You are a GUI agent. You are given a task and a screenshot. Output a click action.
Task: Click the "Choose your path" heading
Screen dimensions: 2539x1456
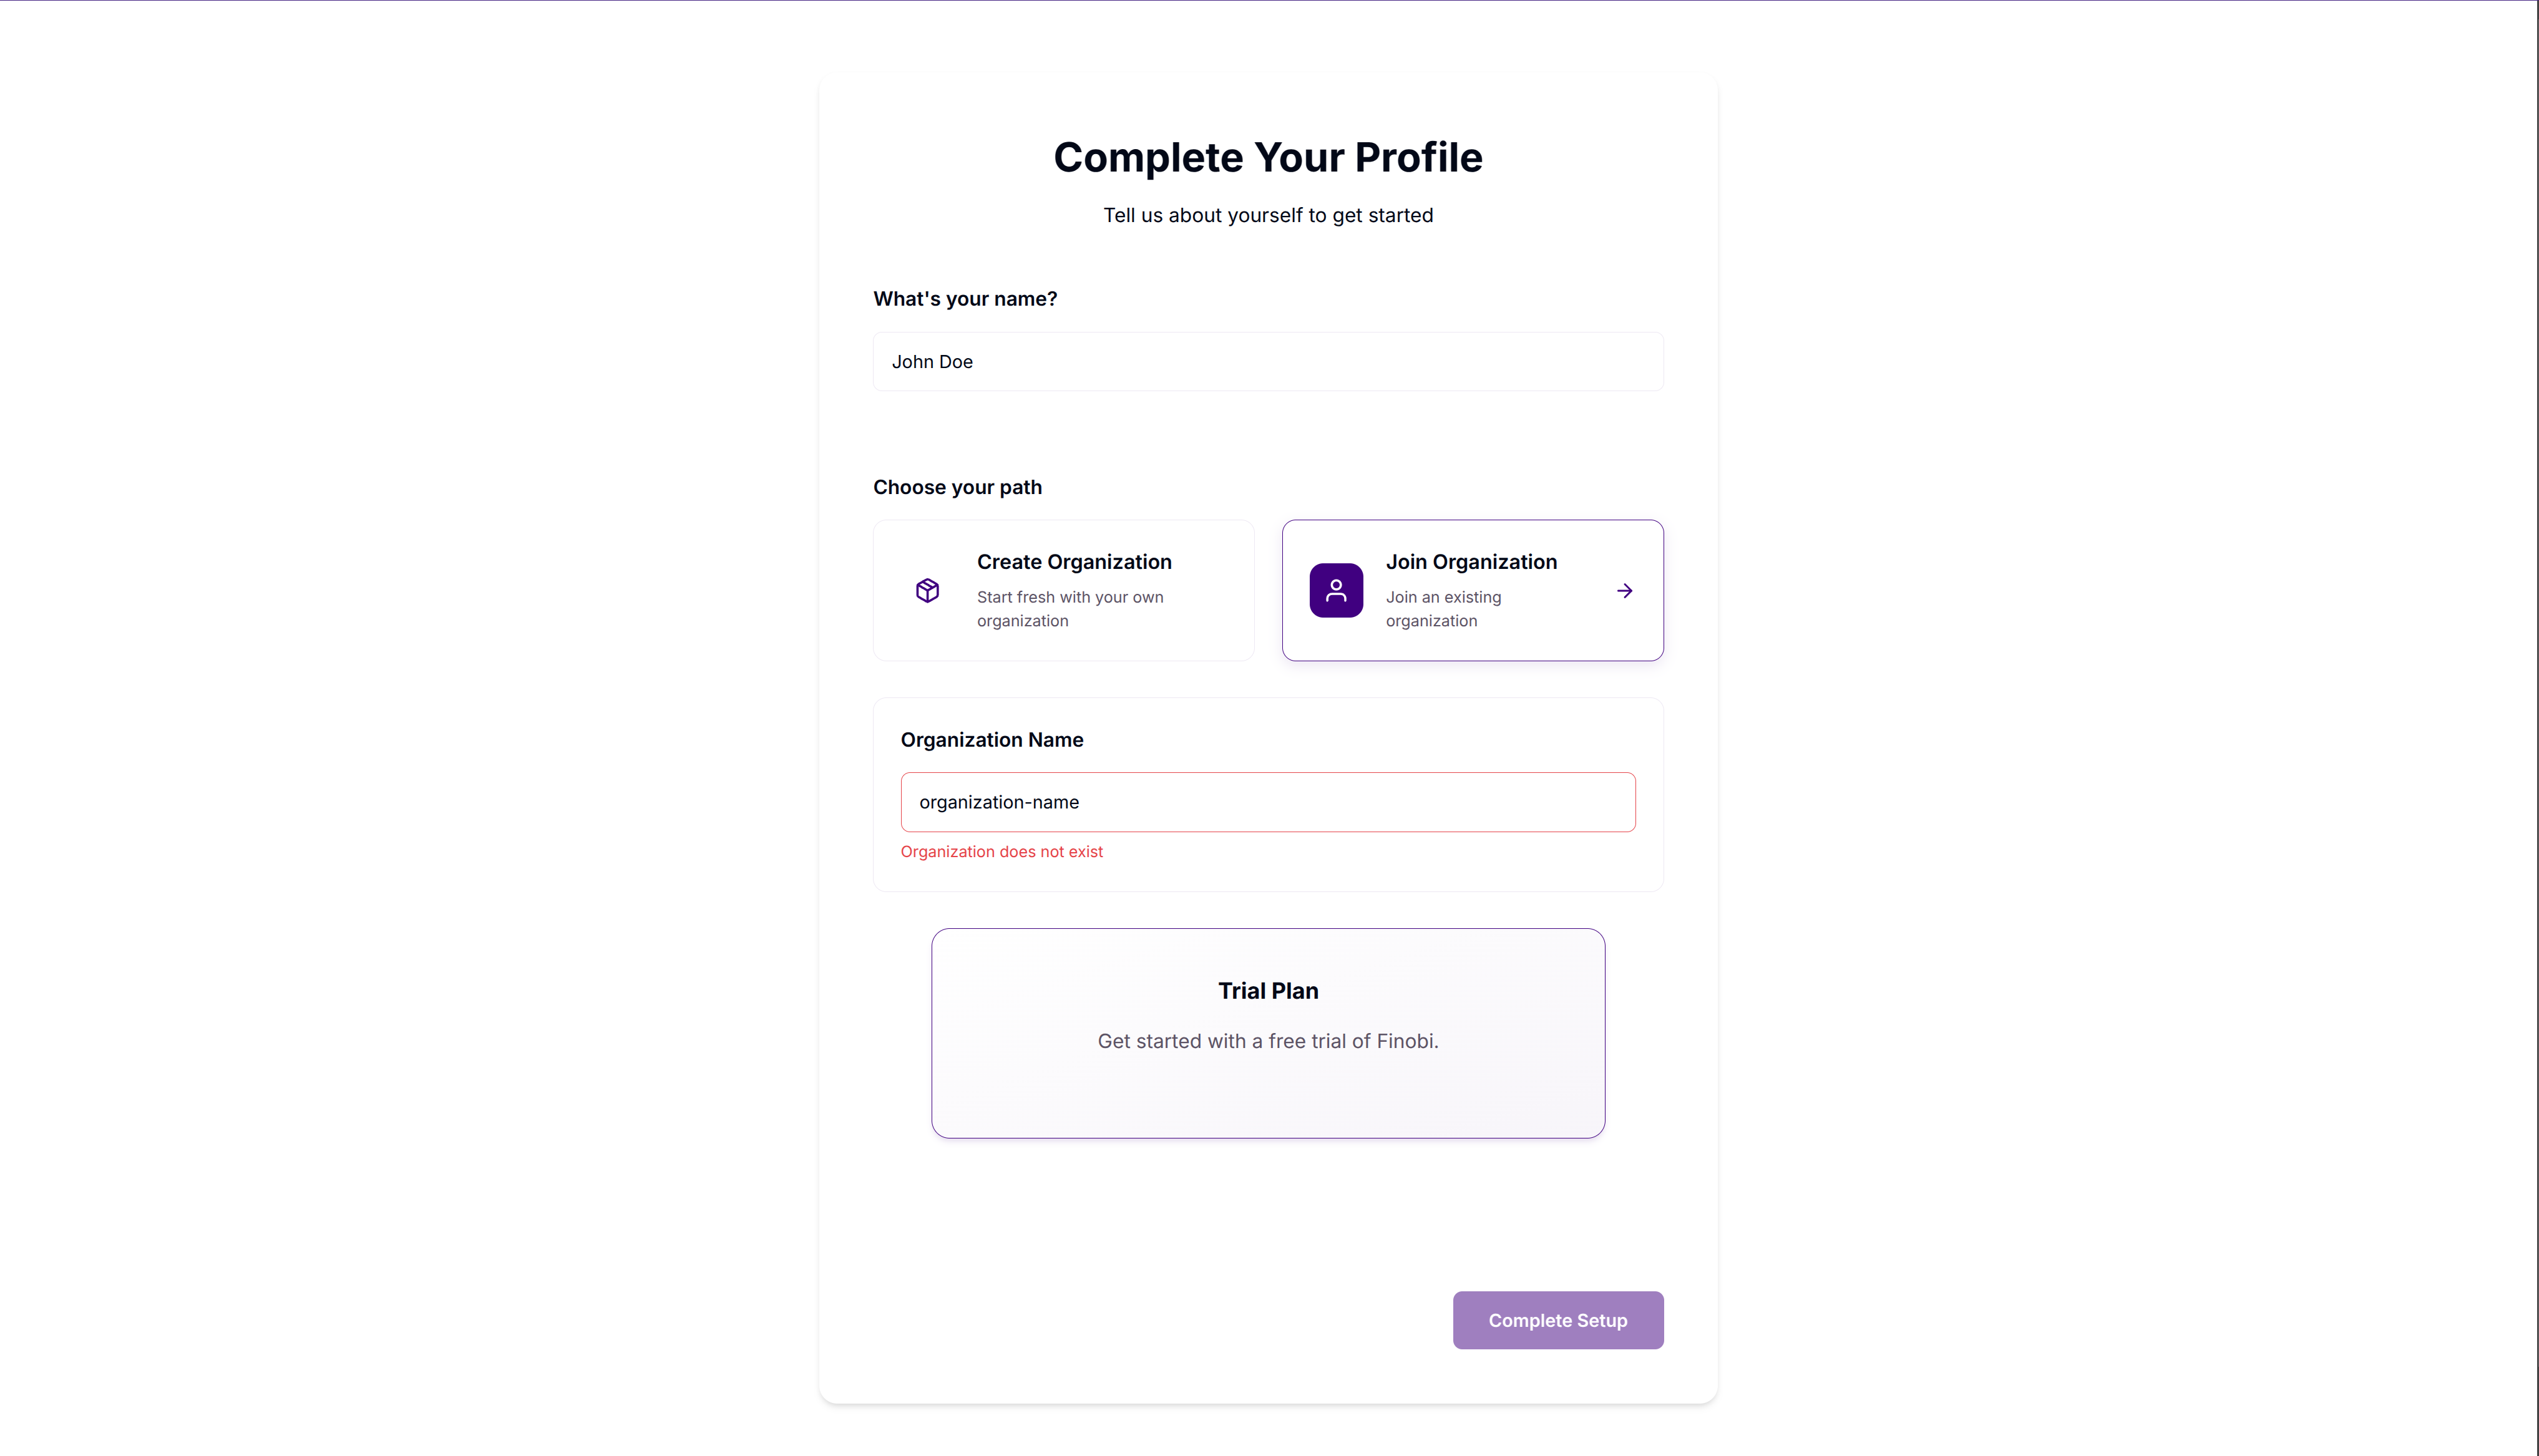click(957, 487)
